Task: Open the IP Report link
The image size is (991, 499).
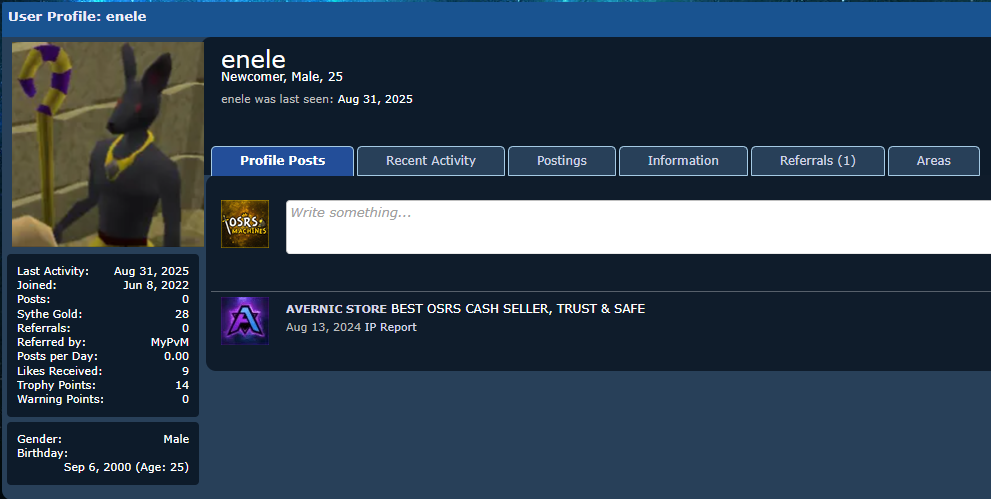Action: pyautogui.click(x=391, y=327)
